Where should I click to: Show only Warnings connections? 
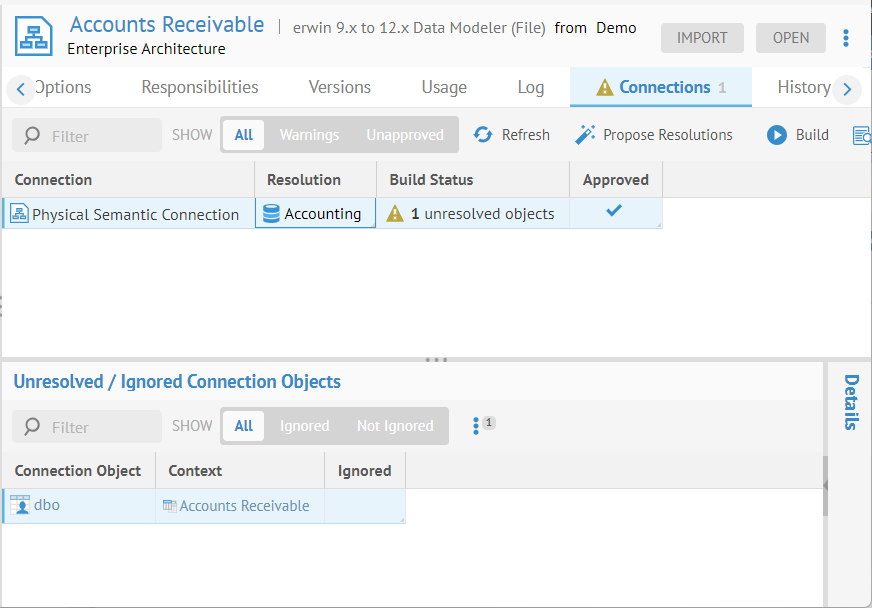point(309,135)
